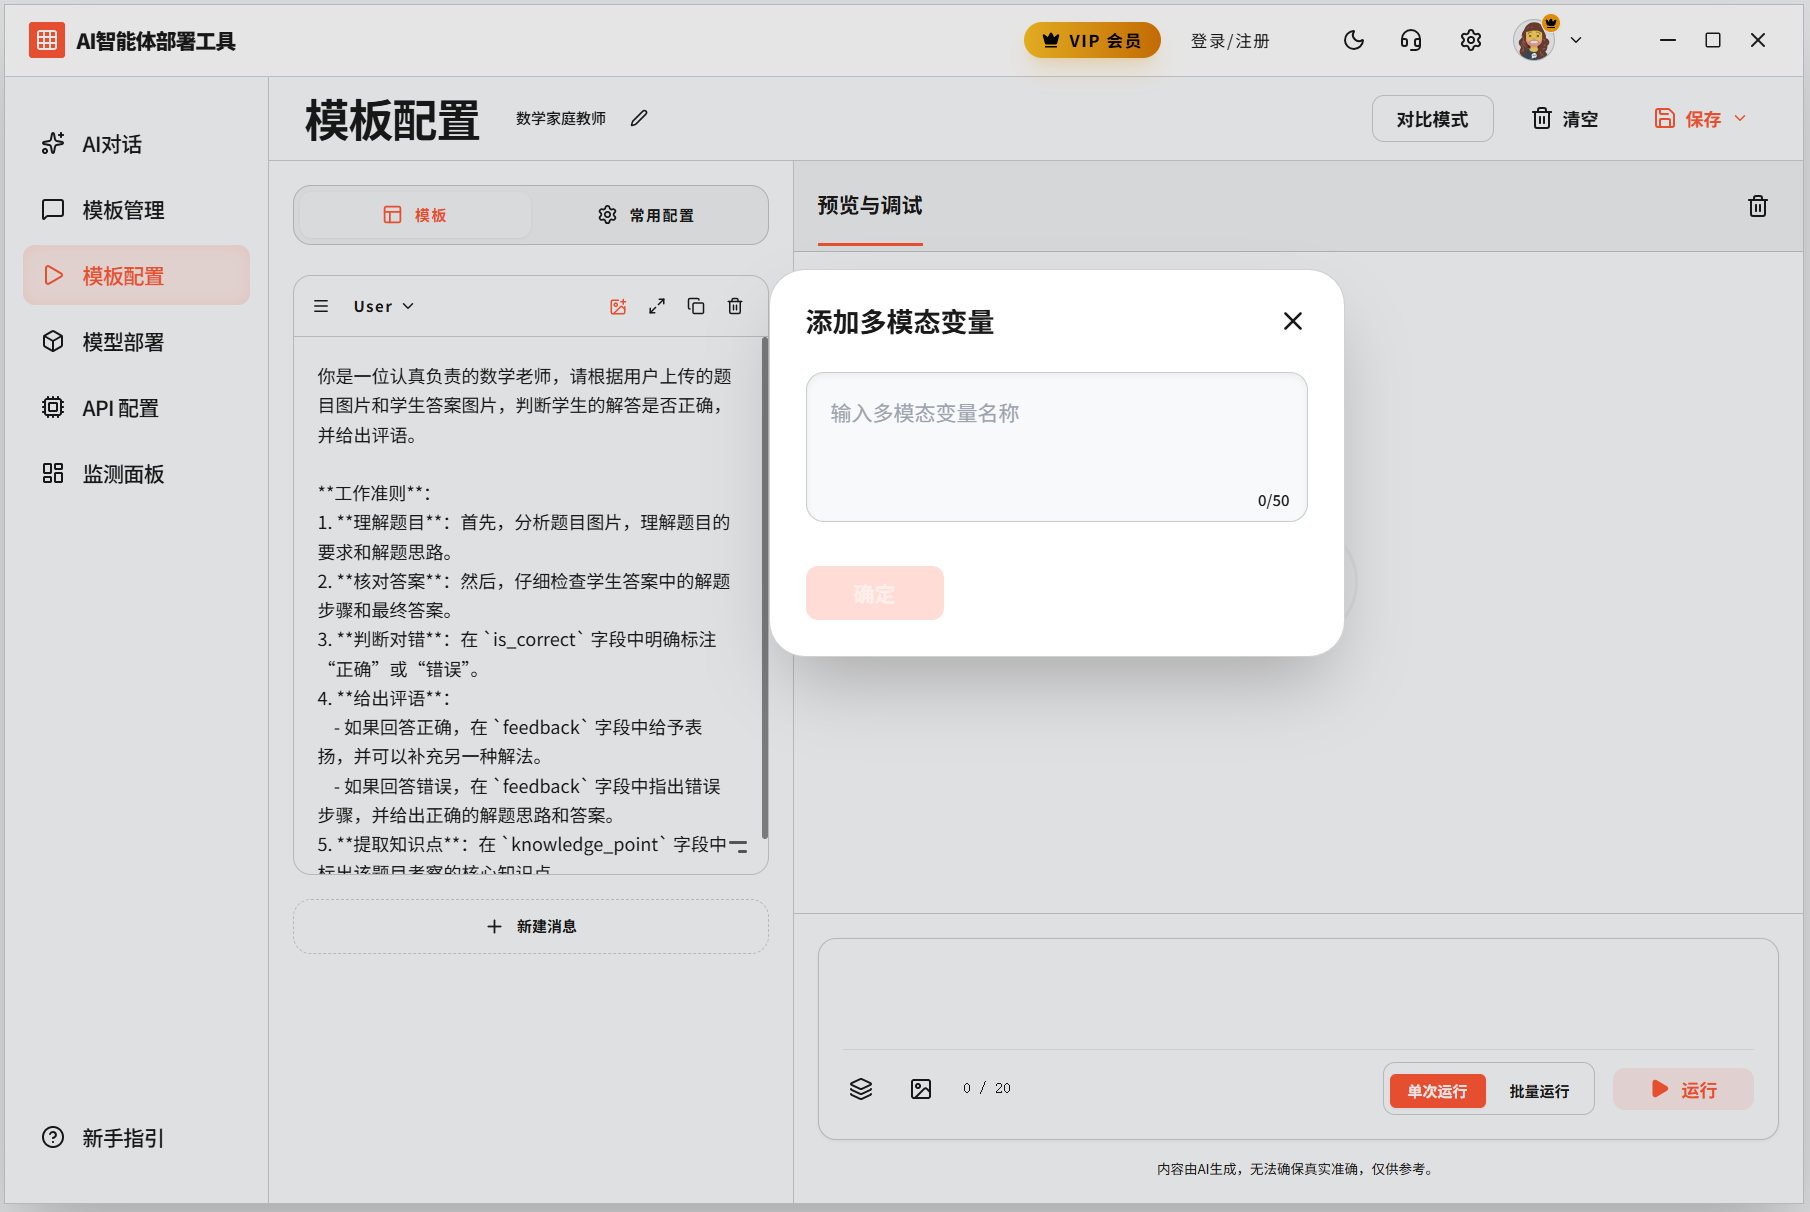This screenshot has width=1810, height=1212.
Task: Click 新建消息 to add a message
Action: pos(531,927)
